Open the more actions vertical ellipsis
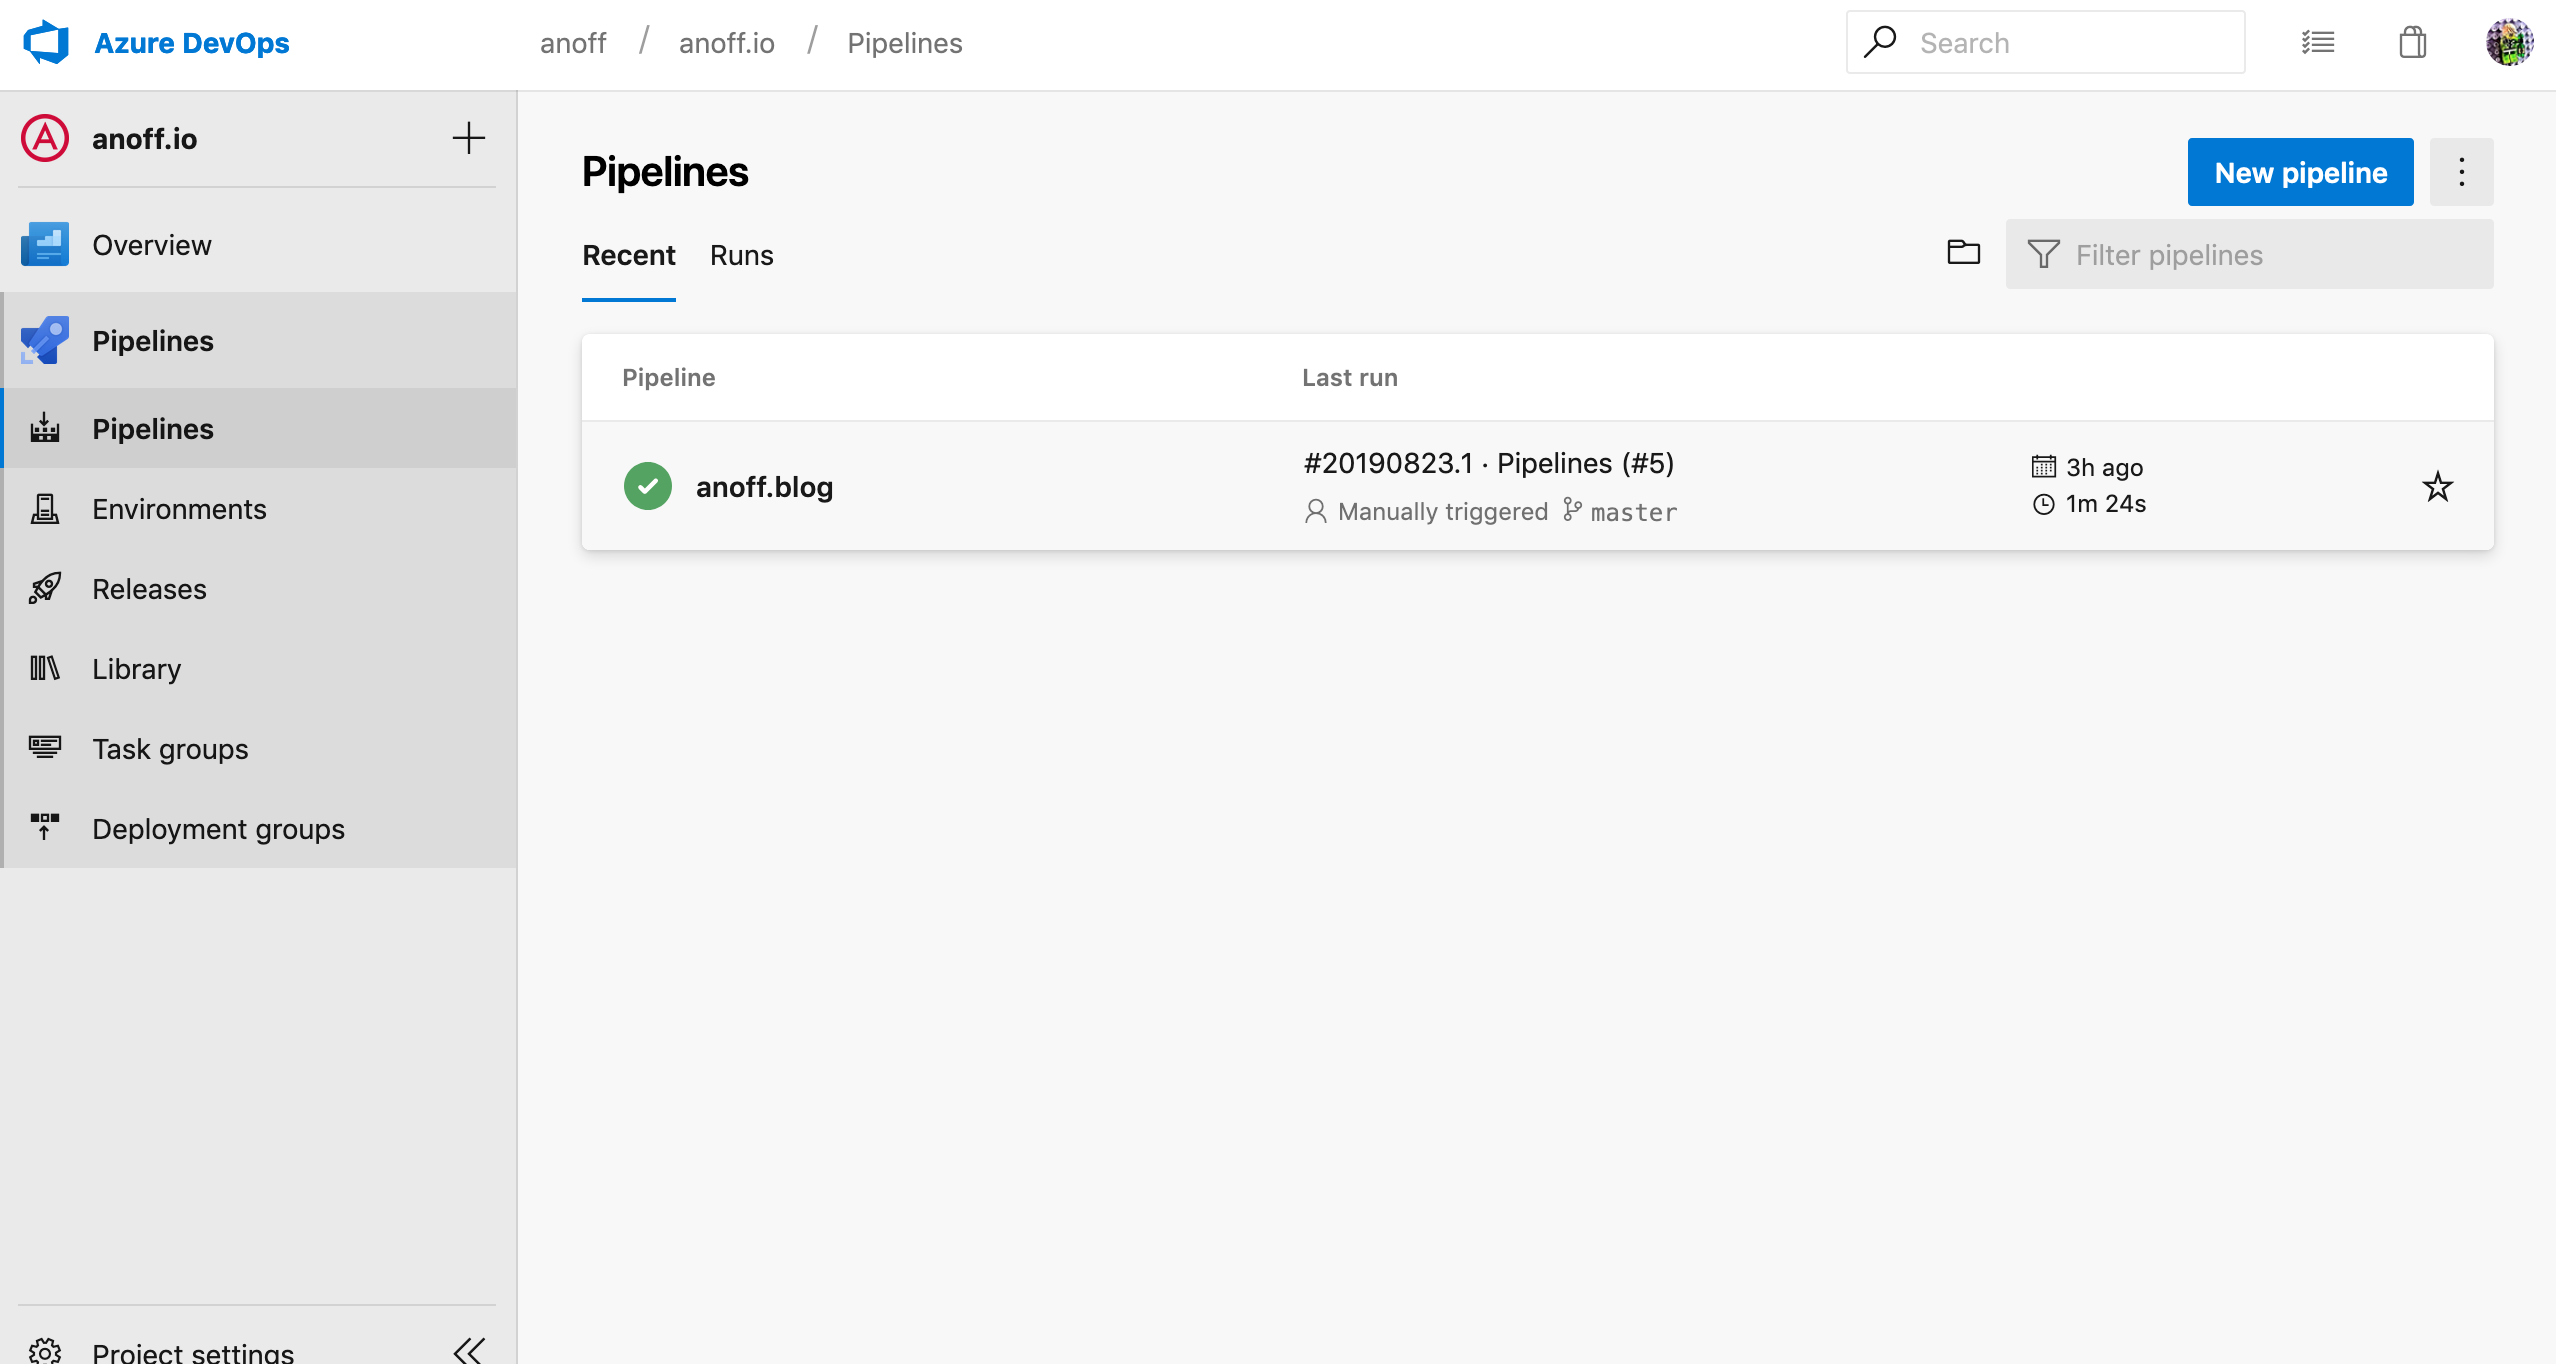2556x1364 pixels. pyautogui.click(x=2462, y=172)
